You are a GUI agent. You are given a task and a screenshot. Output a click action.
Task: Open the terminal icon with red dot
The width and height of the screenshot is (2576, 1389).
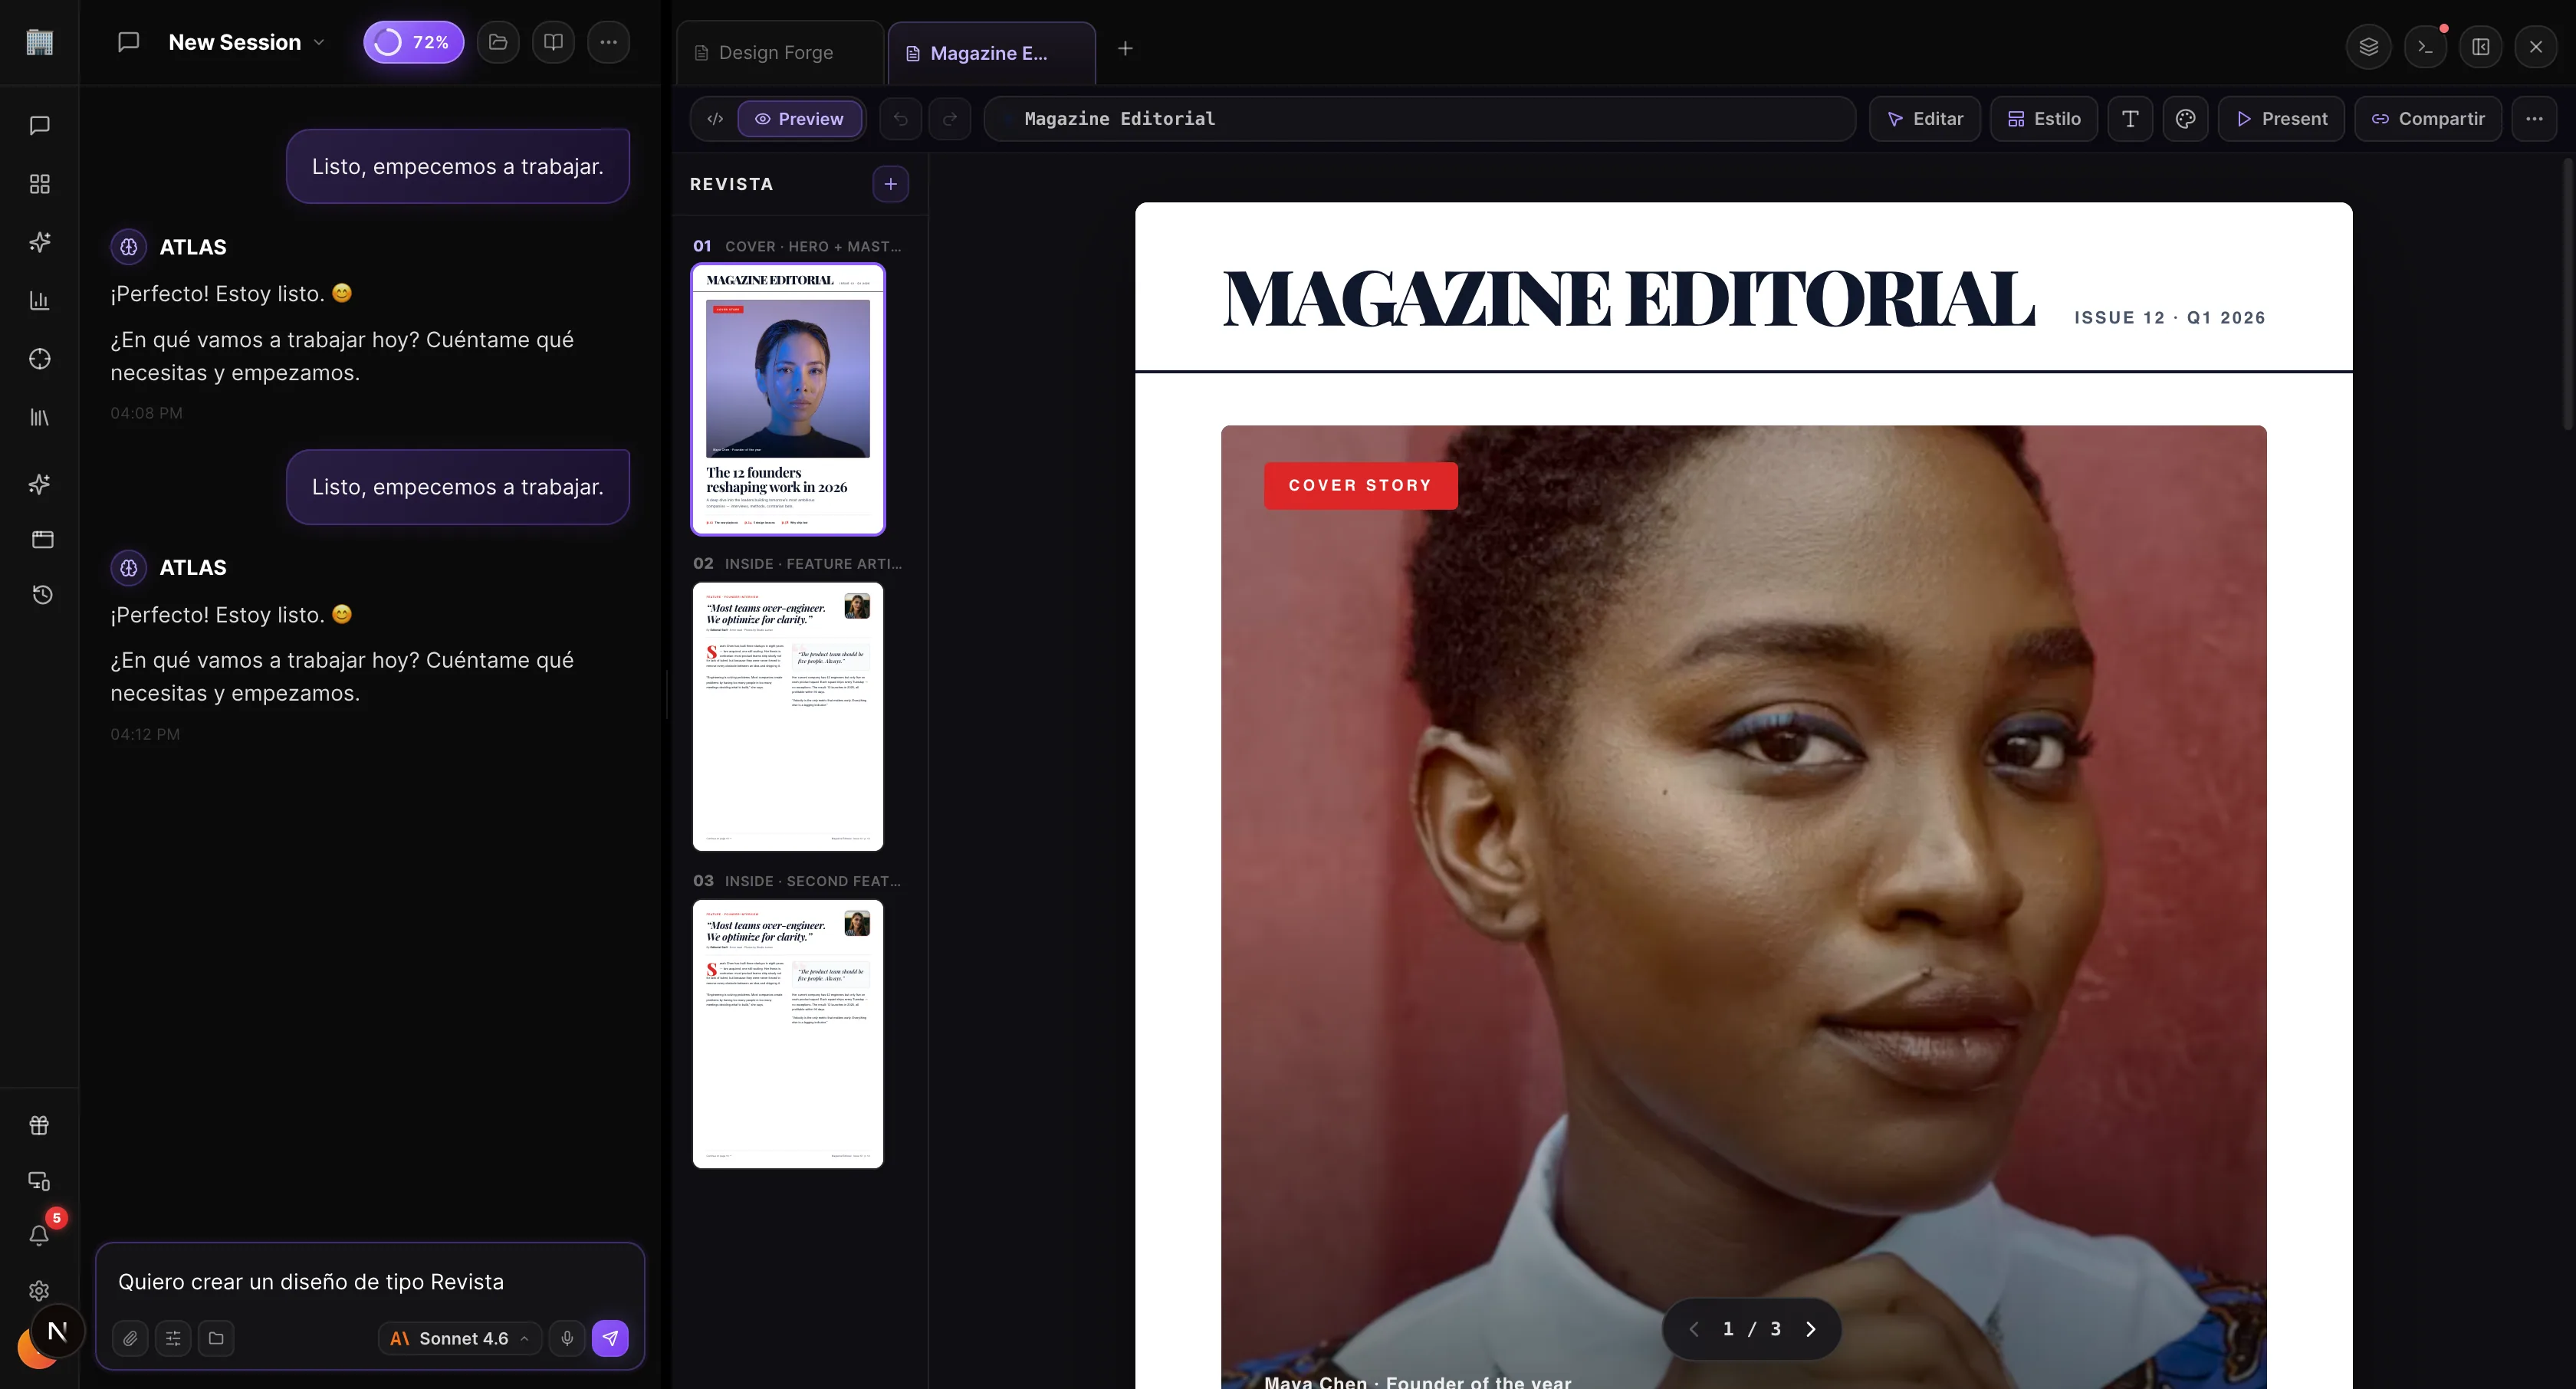point(2425,46)
